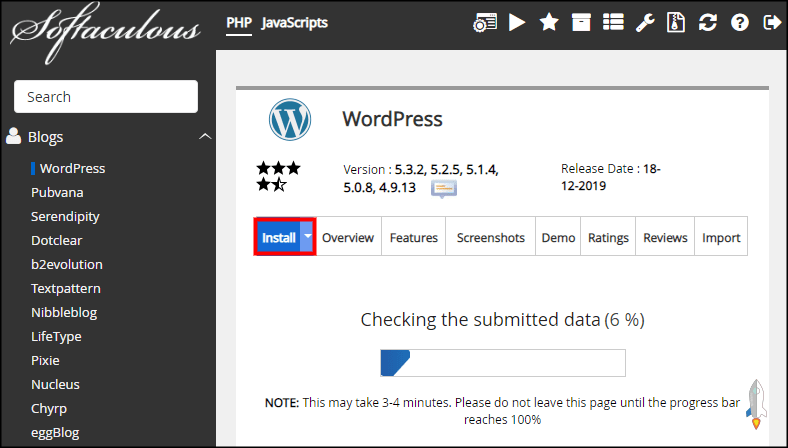Select Textpattern in the sidebar
The width and height of the screenshot is (788, 448).
(x=66, y=289)
